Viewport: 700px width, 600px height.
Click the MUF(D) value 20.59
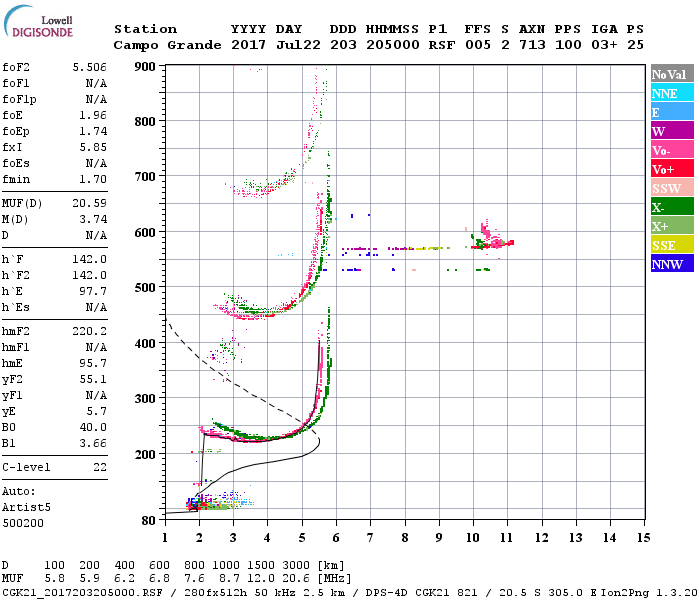90,204
